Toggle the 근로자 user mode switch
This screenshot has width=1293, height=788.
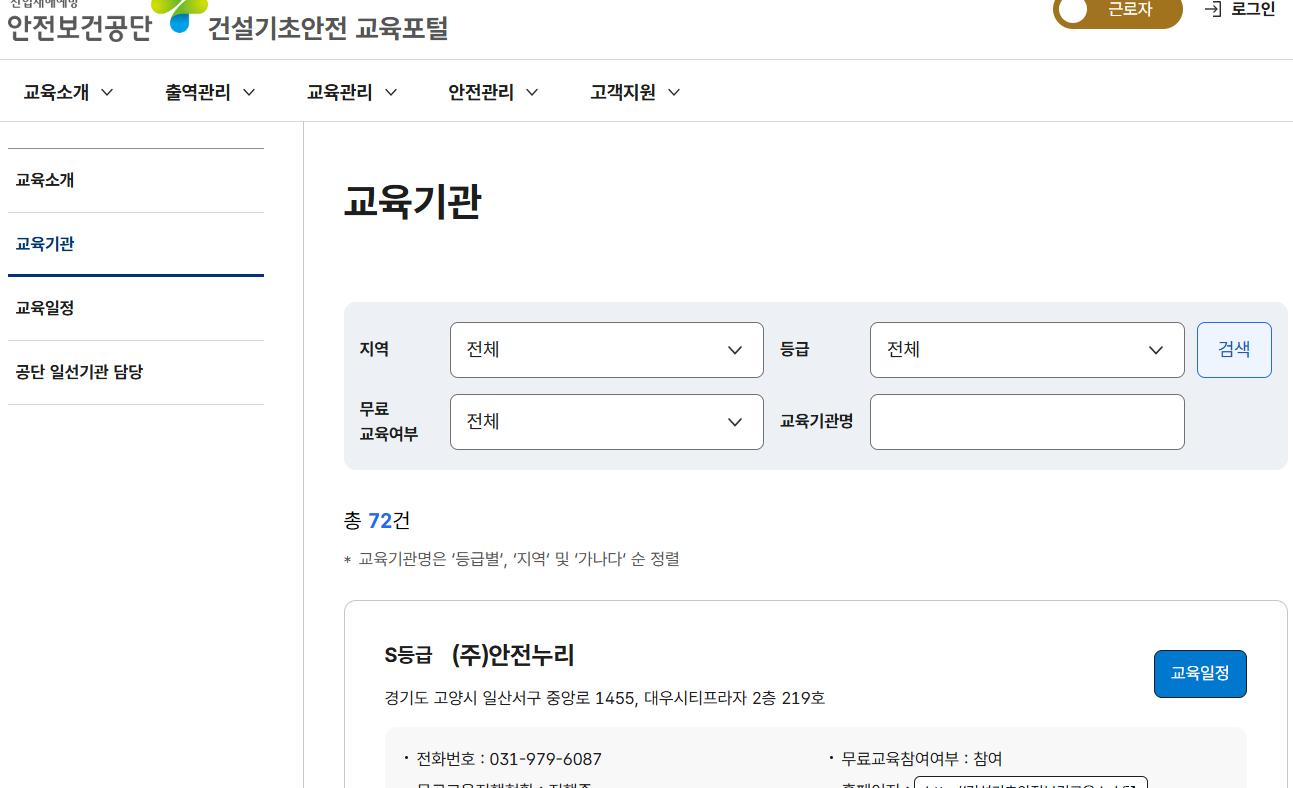[1117, 13]
